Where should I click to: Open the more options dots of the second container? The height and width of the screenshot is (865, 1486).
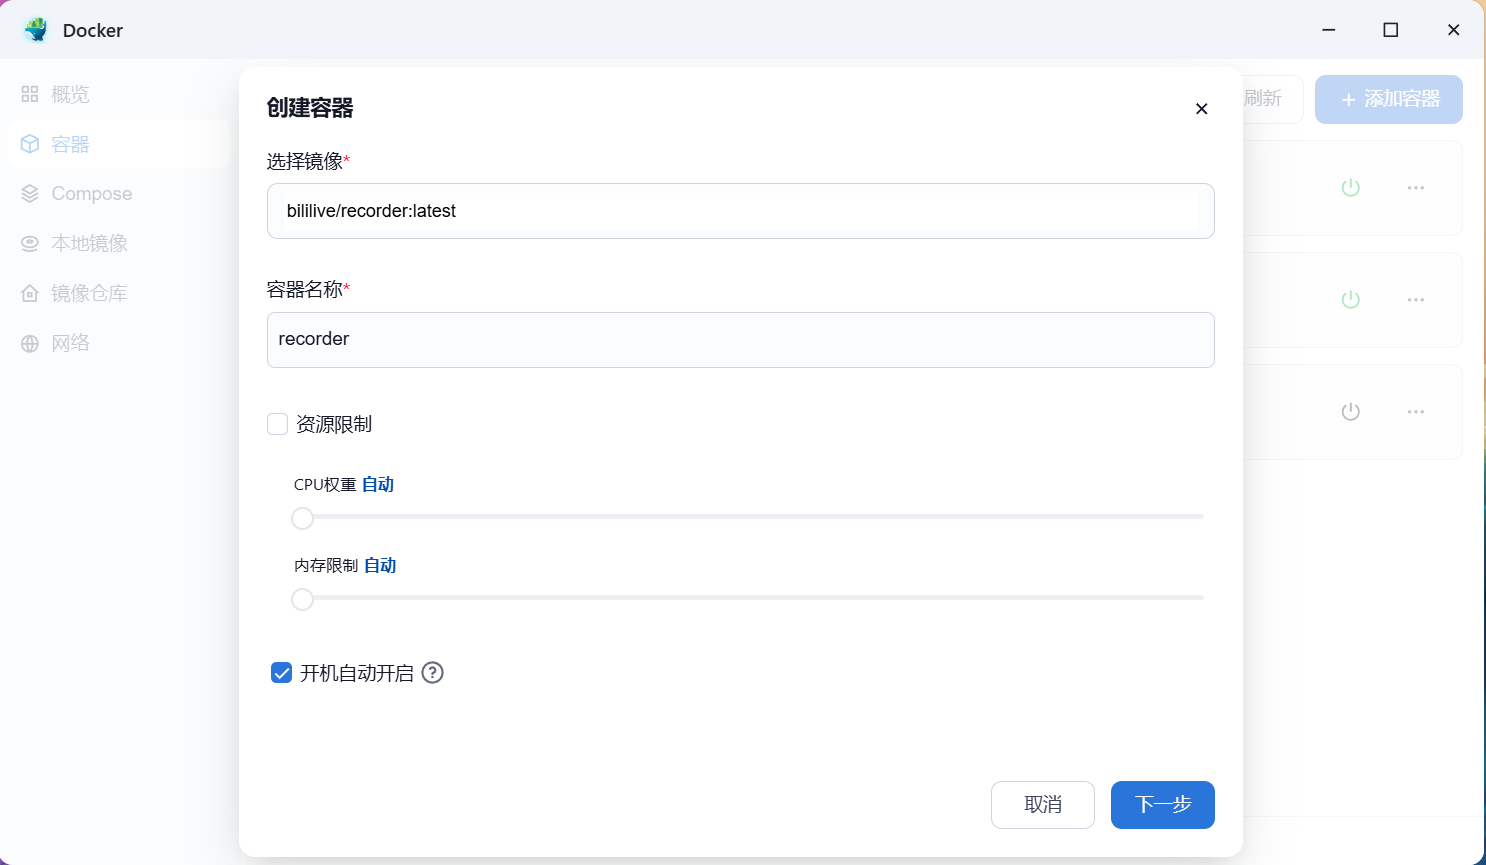1416,300
